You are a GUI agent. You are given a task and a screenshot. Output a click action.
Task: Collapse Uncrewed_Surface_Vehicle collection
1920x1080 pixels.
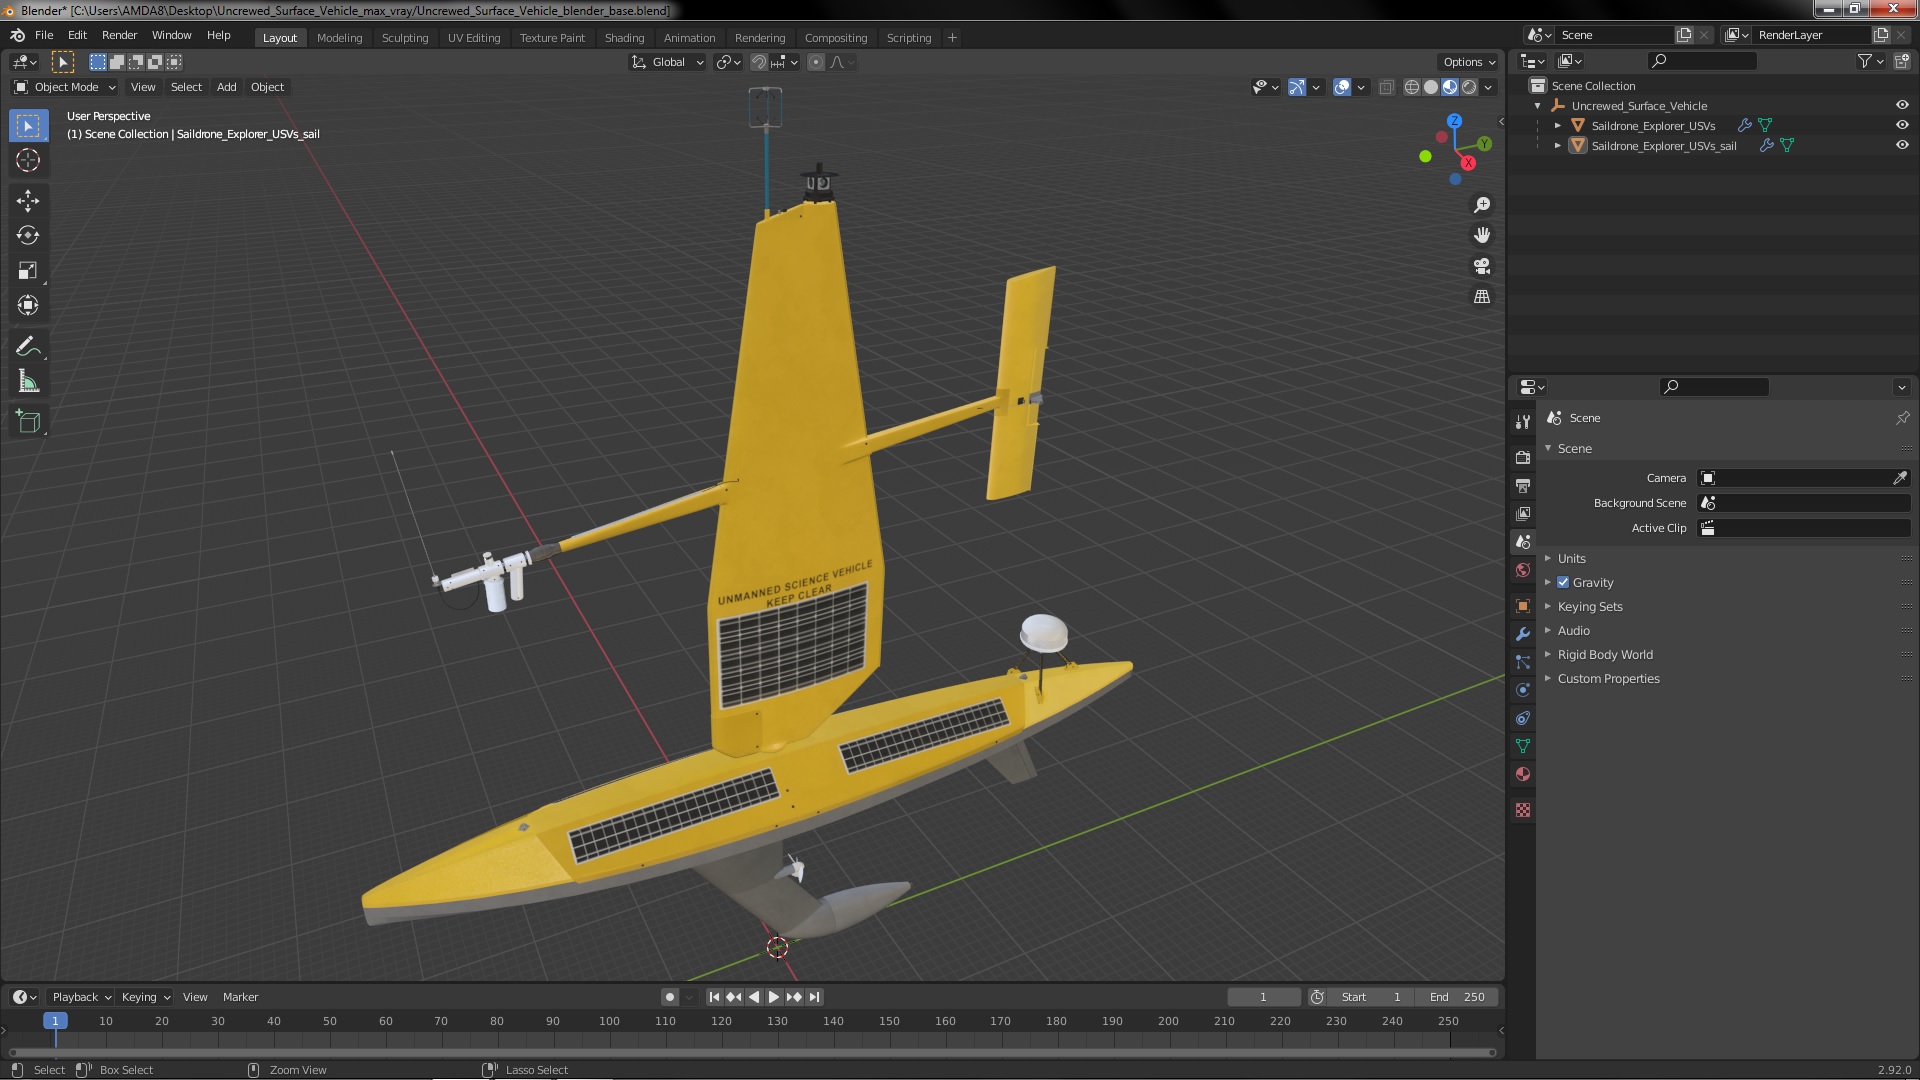(x=1538, y=105)
